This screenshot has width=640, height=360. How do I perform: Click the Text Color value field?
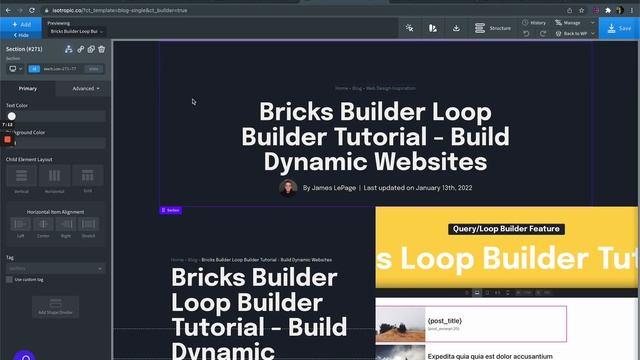(x=60, y=116)
